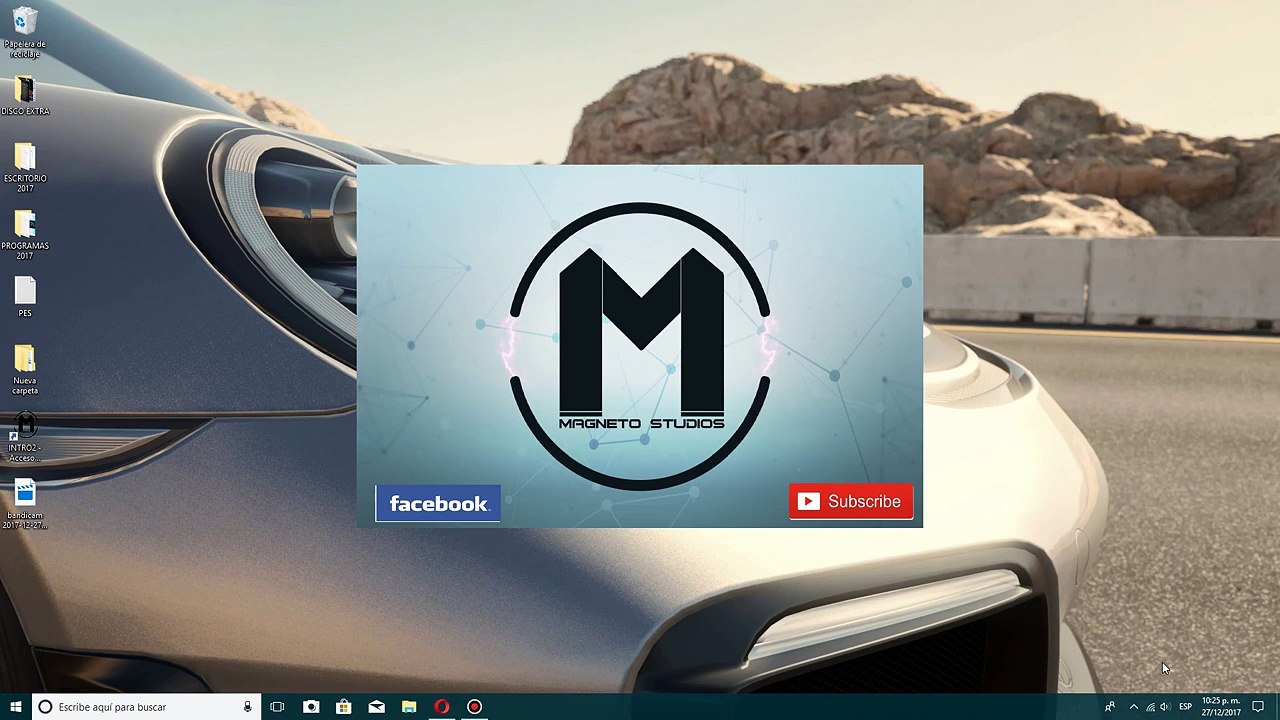Select the PROGRAMAS 2017 folder
Viewport: 1280px width, 720px height.
25,234
